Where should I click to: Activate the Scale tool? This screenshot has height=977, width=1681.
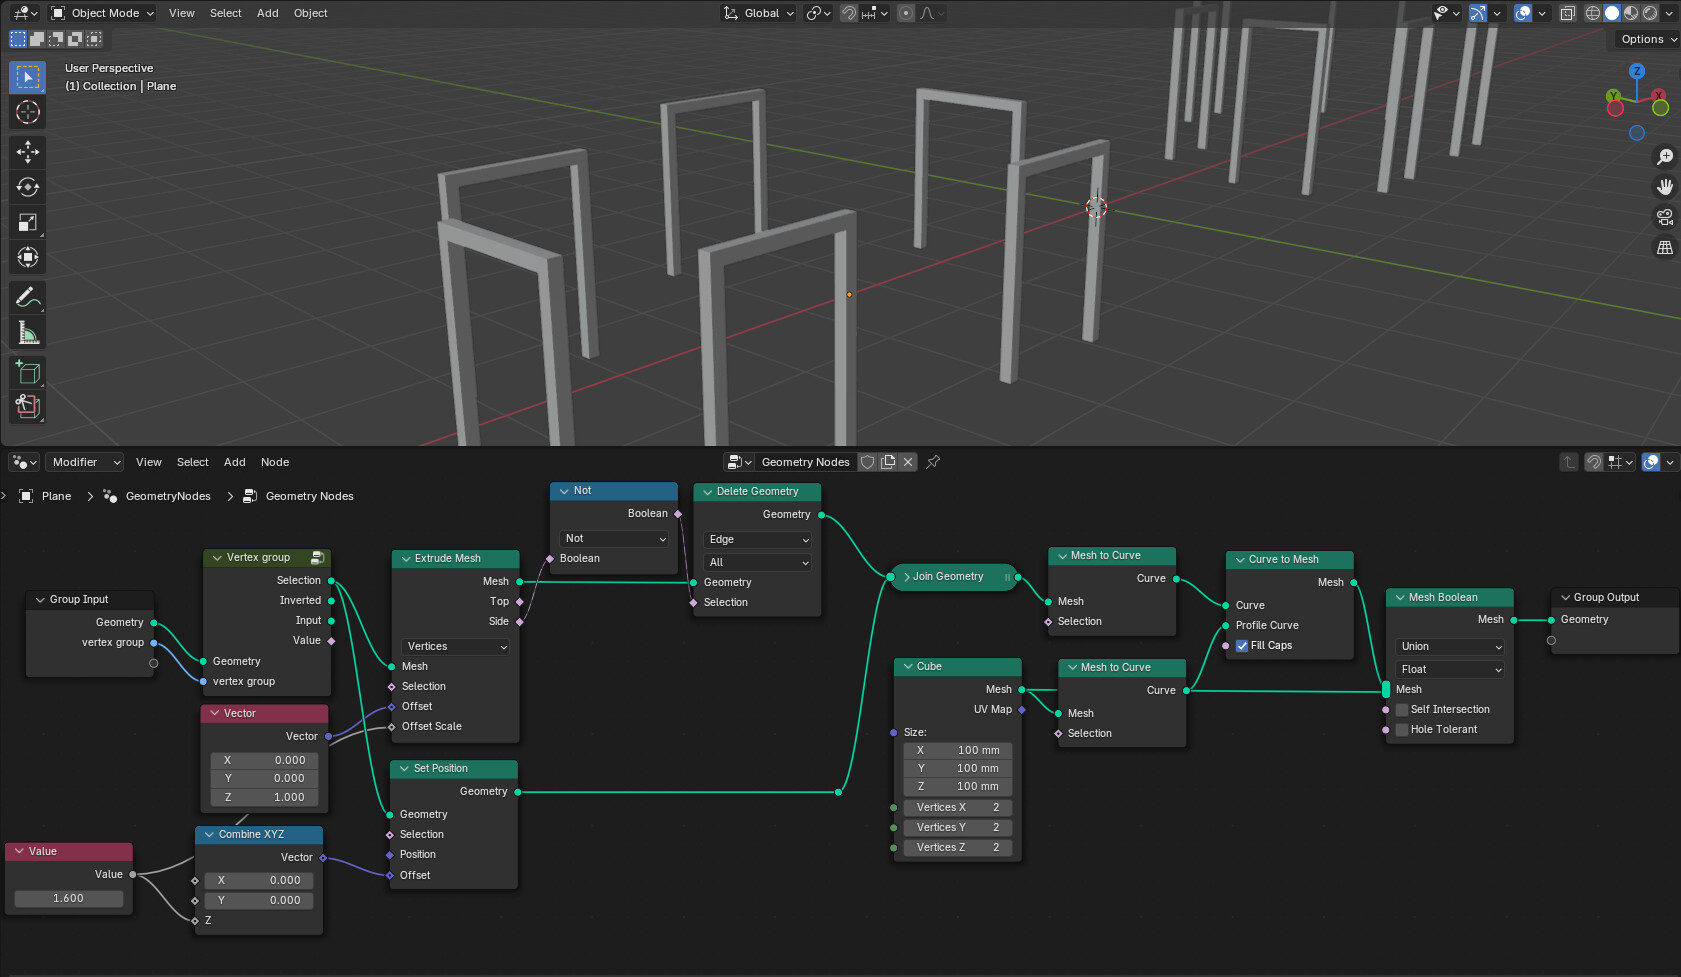point(28,223)
